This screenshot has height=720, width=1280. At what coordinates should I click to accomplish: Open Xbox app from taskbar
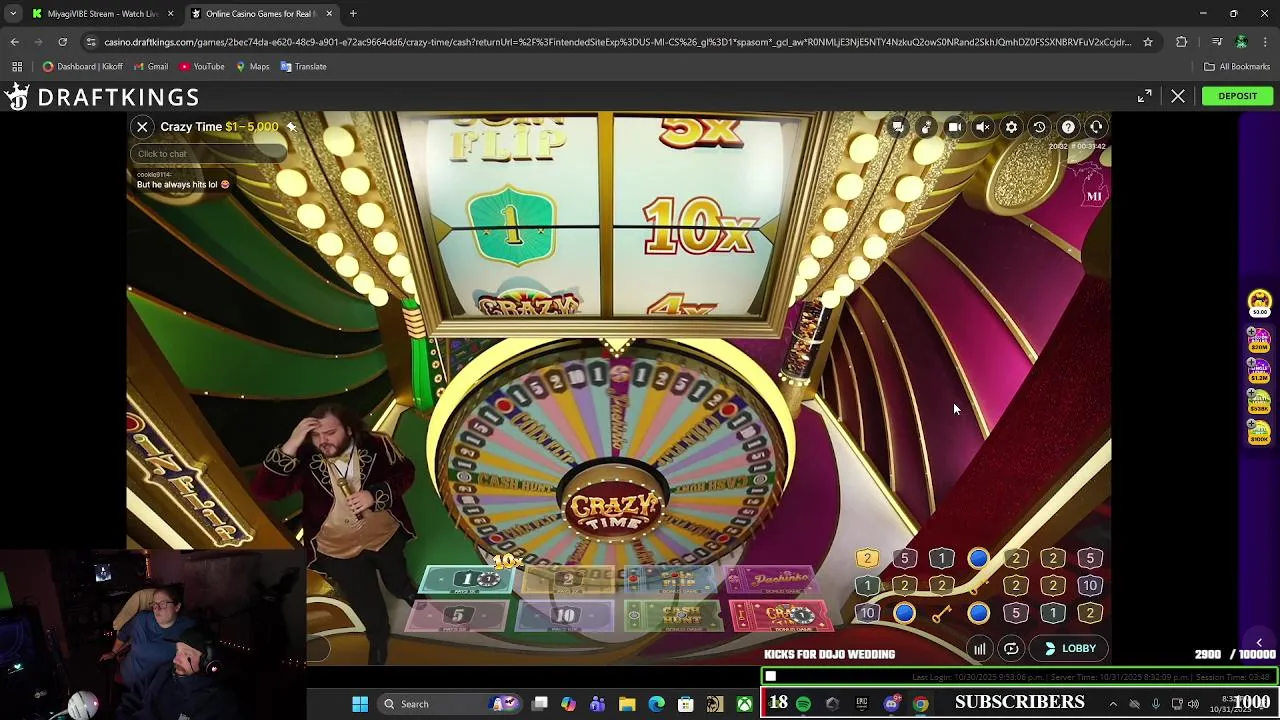pyautogui.click(x=744, y=704)
